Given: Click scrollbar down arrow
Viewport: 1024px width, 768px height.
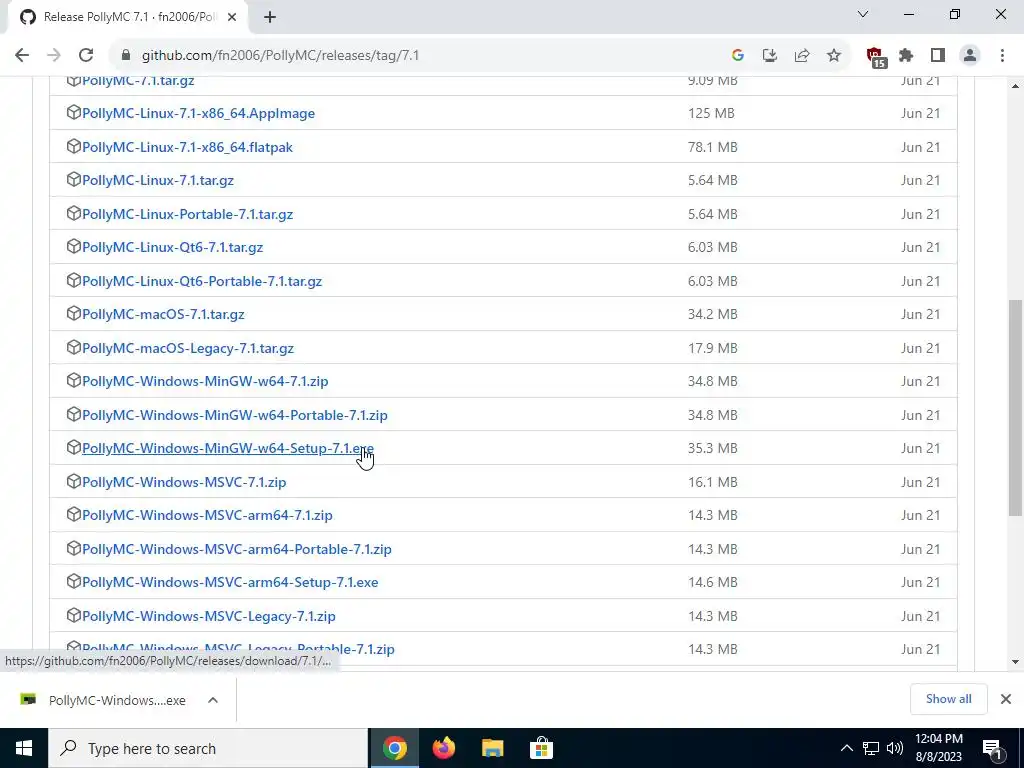Looking at the screenshot, I should [1016, 662].
